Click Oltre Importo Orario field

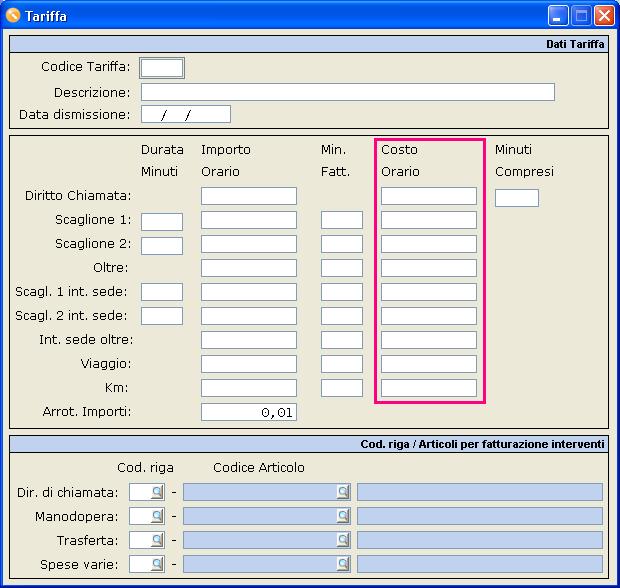pyautogui.click(x=249, y=268)
